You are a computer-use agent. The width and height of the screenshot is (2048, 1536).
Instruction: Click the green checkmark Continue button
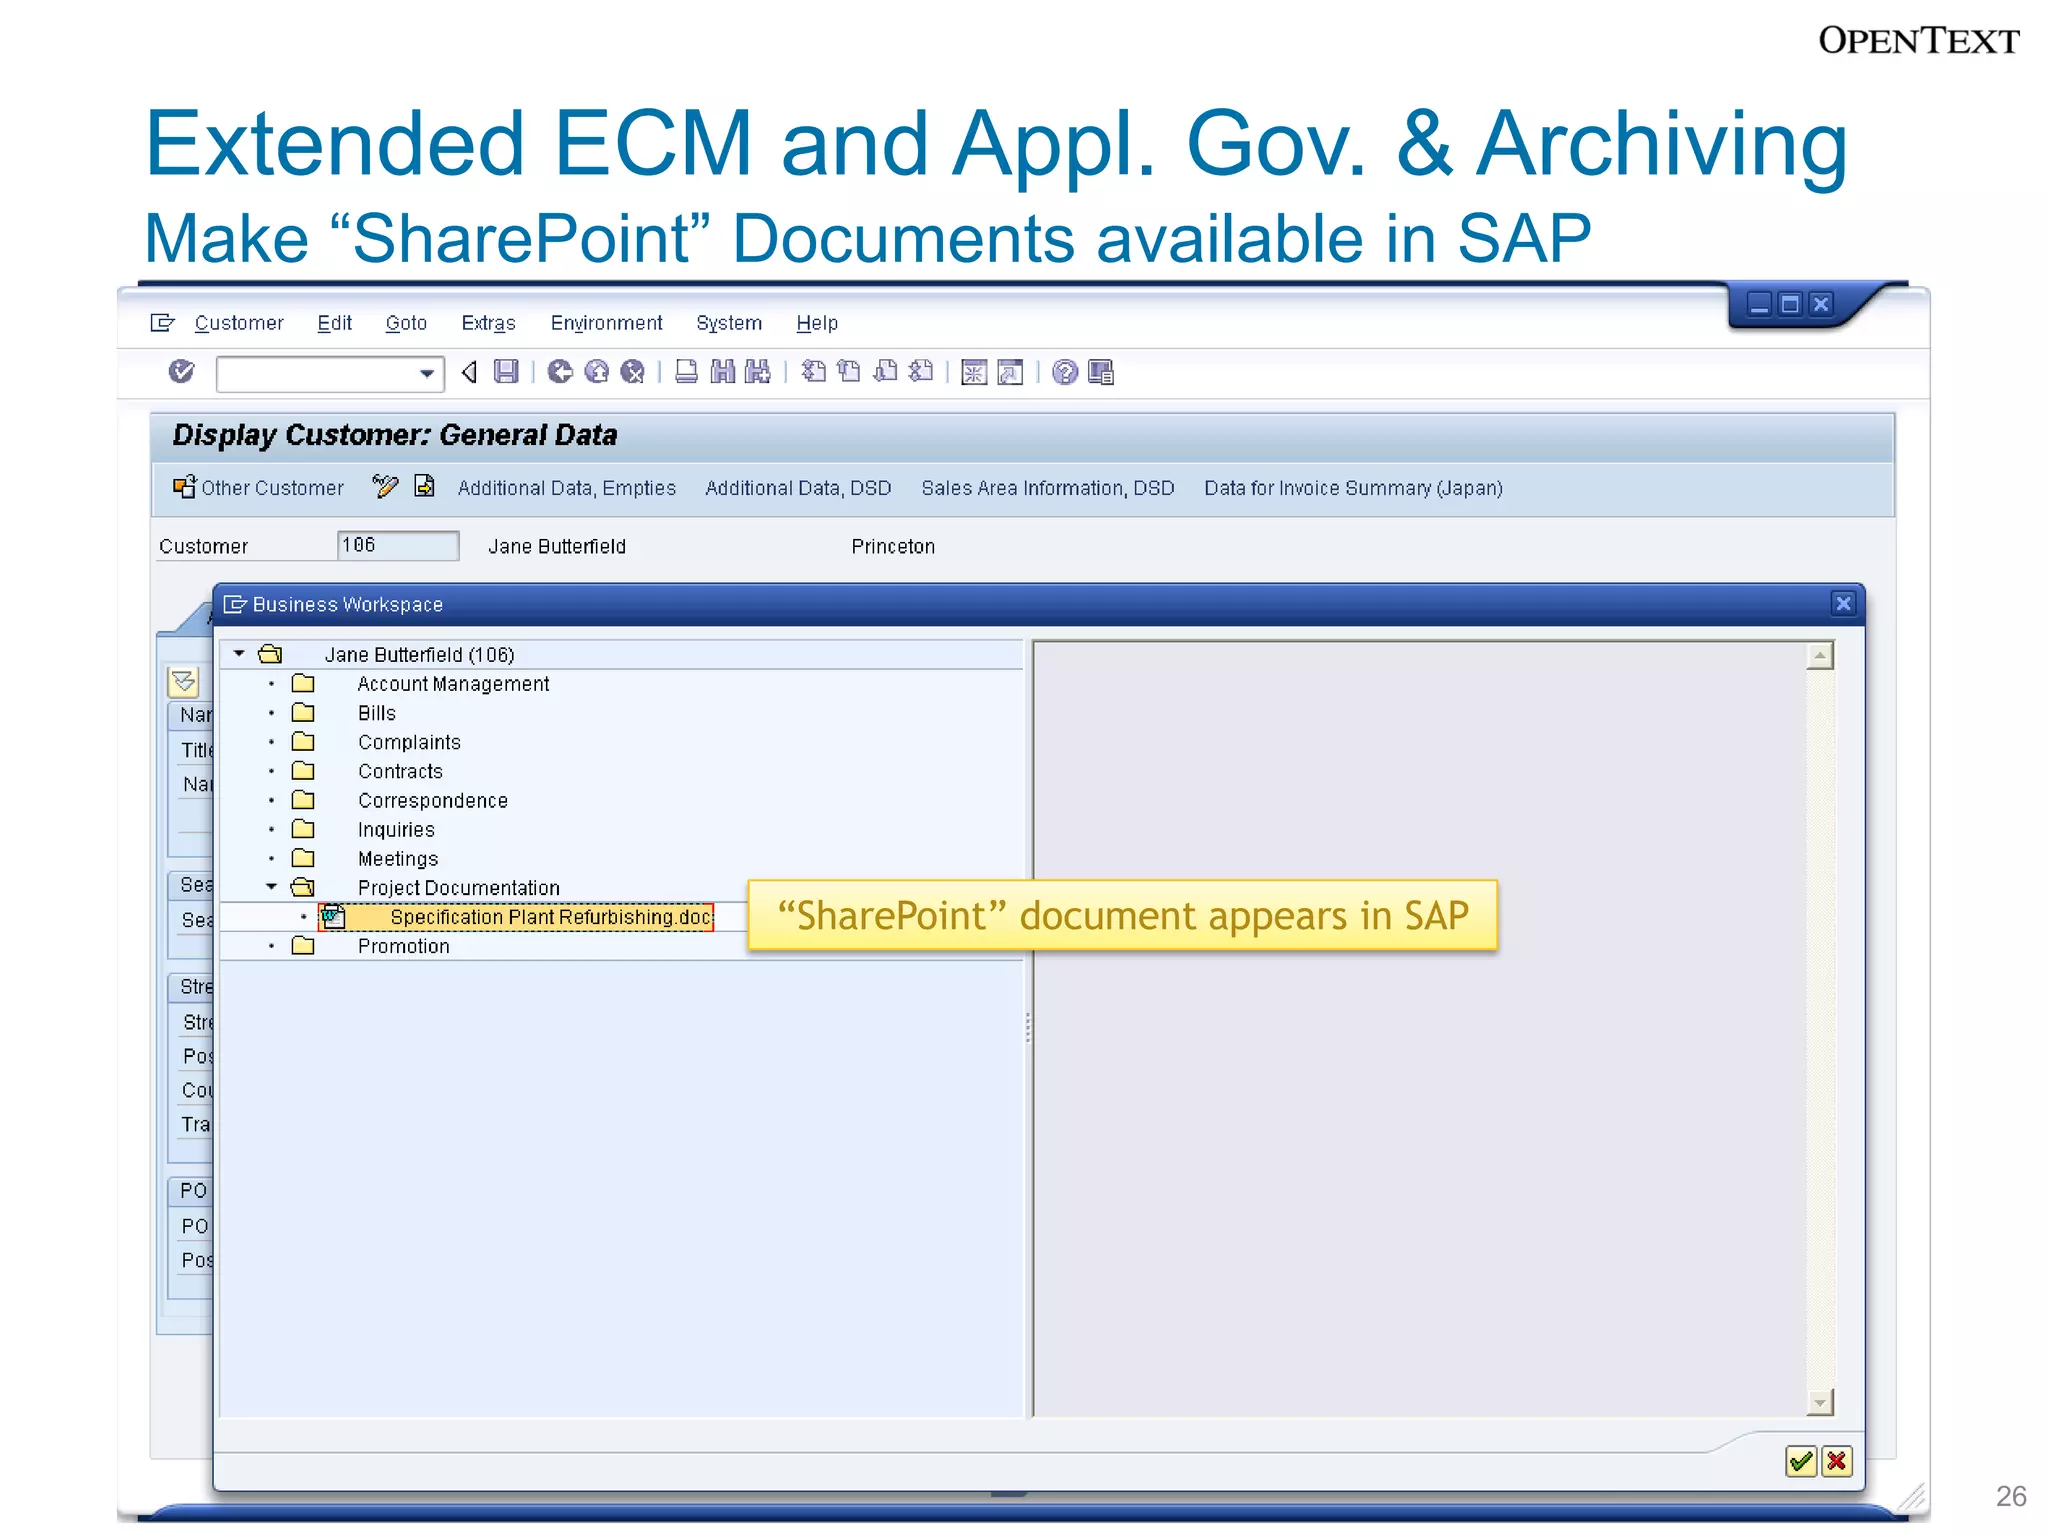click(1801, 1462)
